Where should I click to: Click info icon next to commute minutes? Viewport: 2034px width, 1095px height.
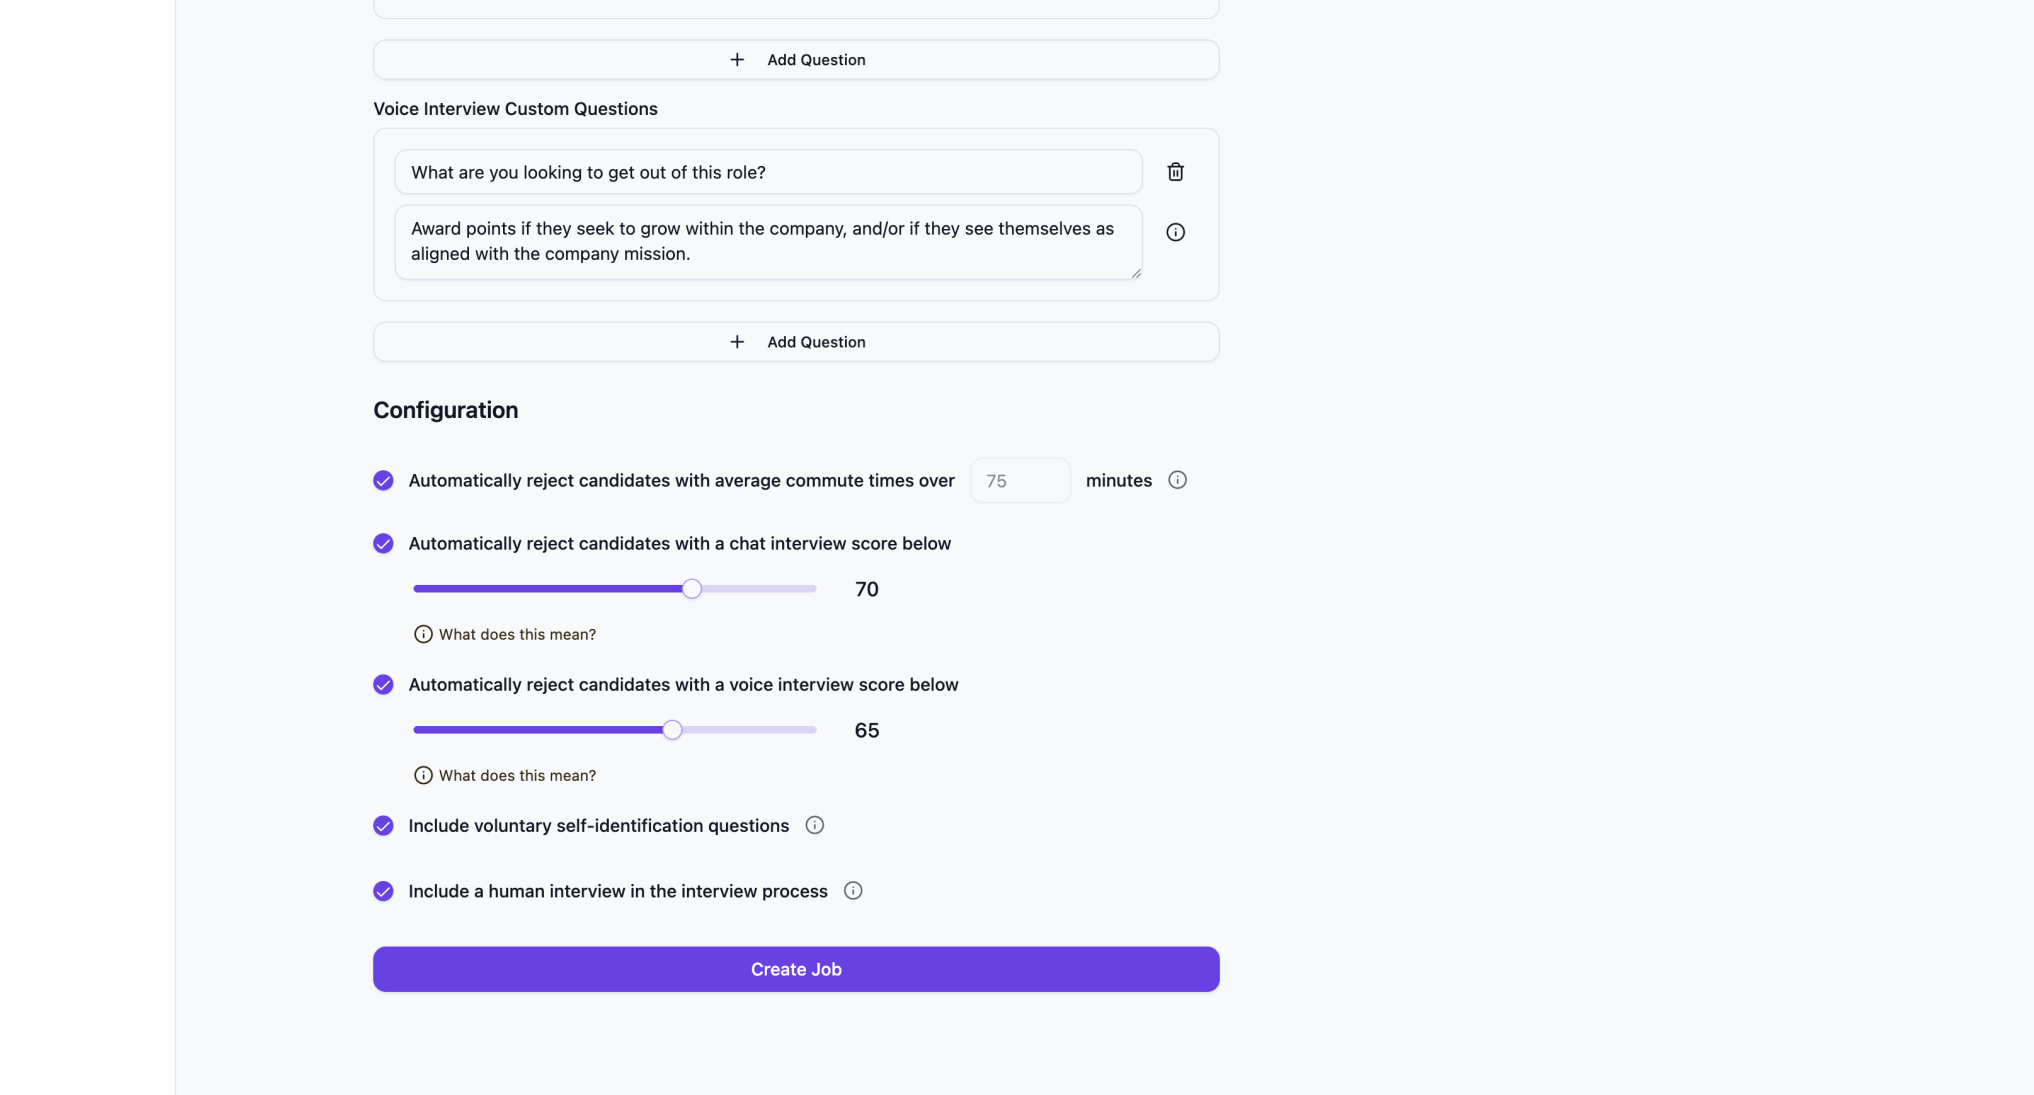(1177, 480)
